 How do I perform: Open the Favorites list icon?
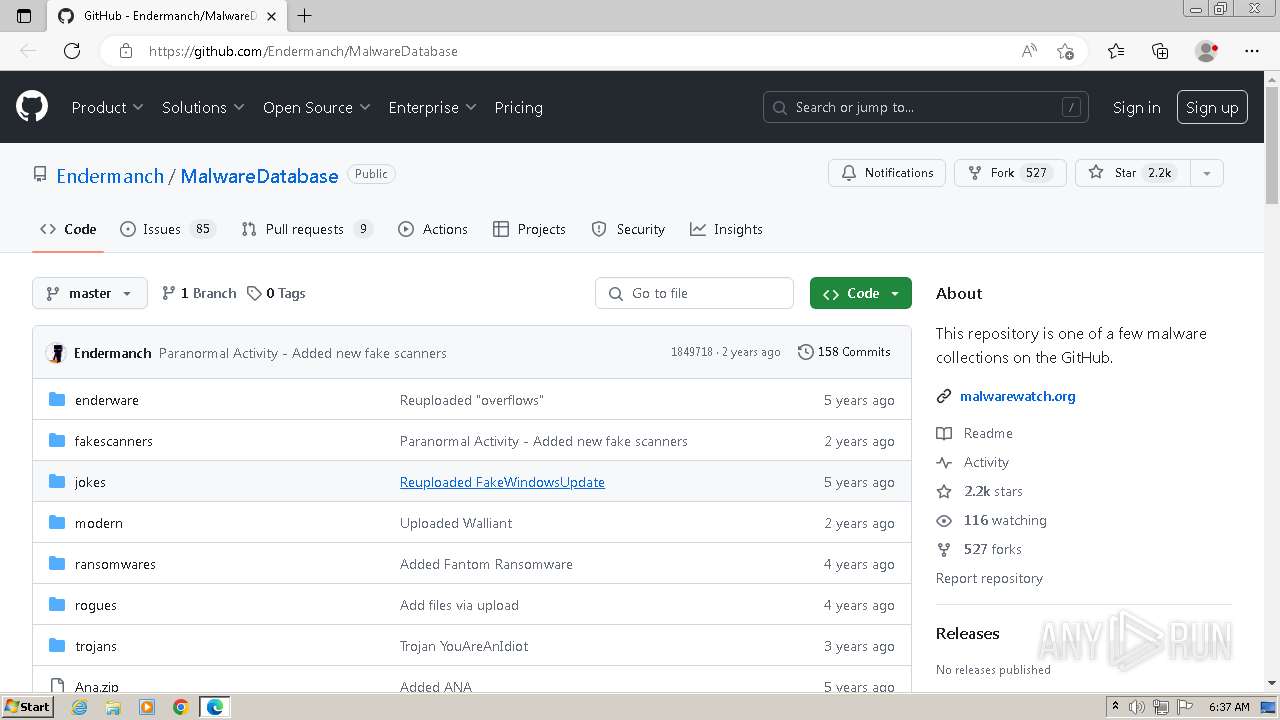[x=1116, y=51]
